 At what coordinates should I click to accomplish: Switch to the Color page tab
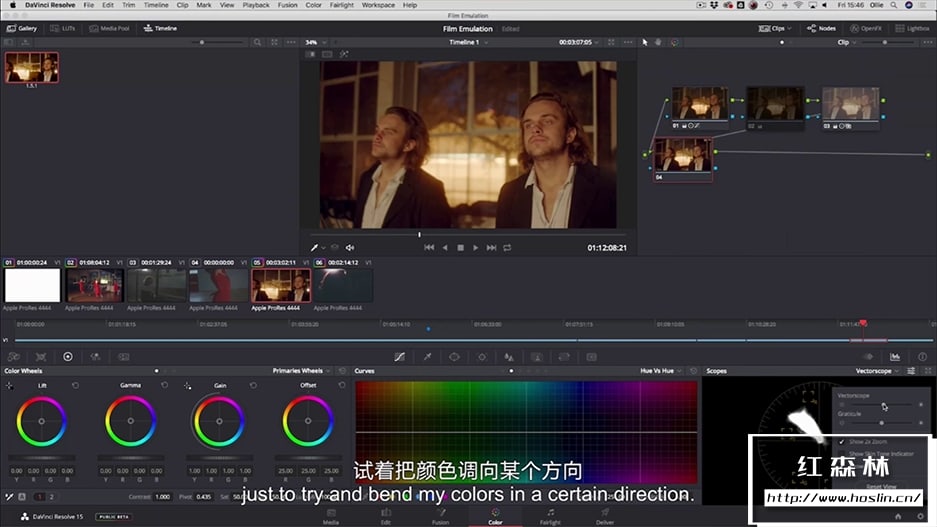click(x=495, y=516)
